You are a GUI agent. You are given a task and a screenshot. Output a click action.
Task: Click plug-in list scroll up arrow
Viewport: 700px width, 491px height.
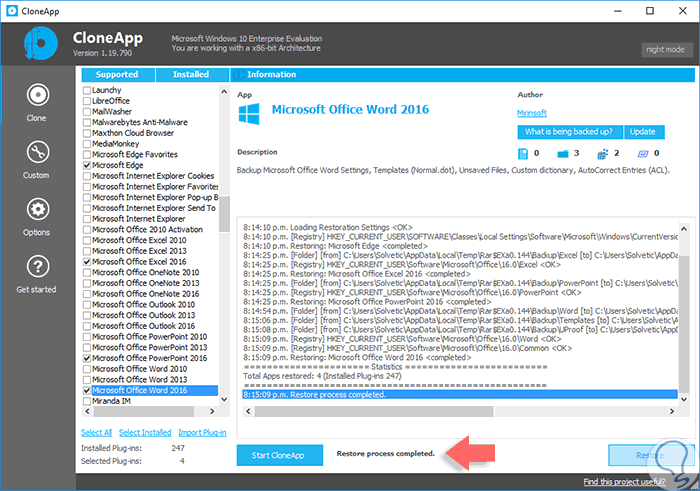pyautogui.click(x=224, y=92)
